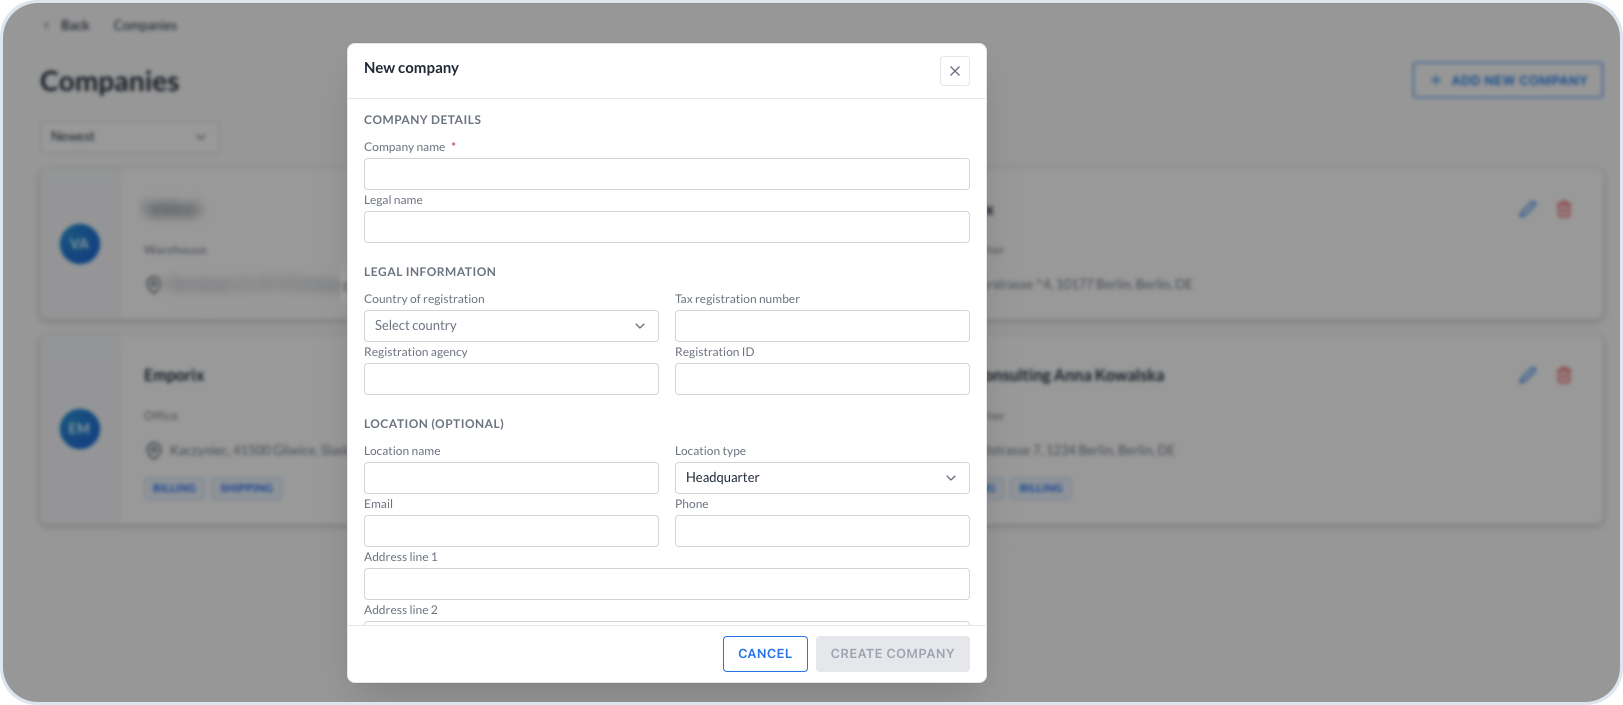Click the Address line 1 field
1623x705 pixels.
click(x=667, y=584)
